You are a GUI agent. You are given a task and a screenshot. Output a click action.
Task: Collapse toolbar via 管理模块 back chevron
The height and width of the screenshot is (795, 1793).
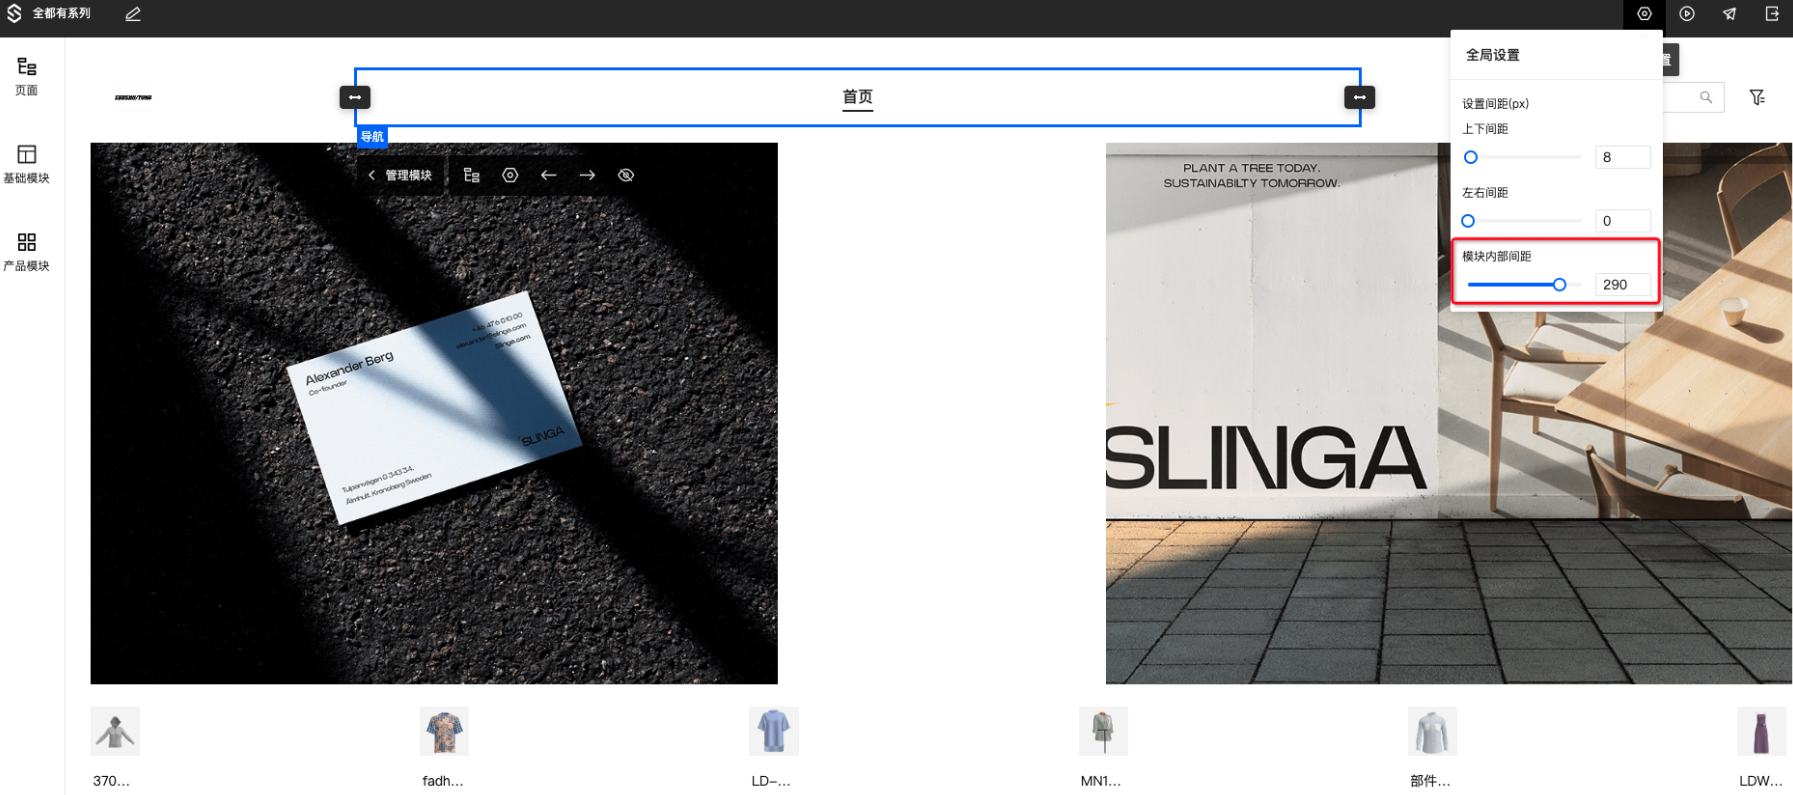click(372, 175)
